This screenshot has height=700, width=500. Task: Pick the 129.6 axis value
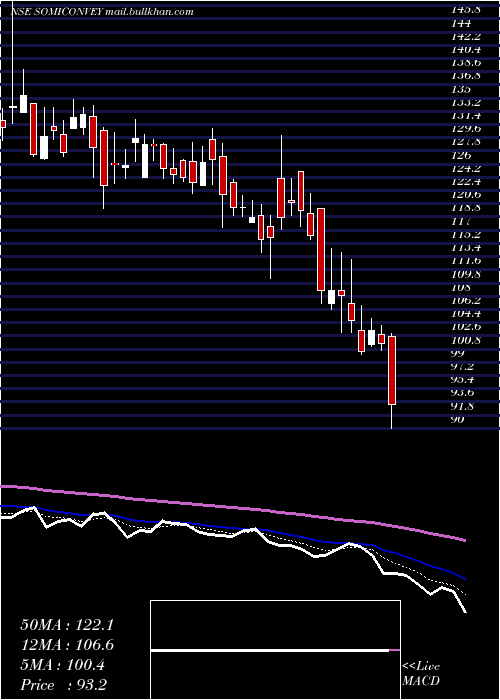click(468, 128)
